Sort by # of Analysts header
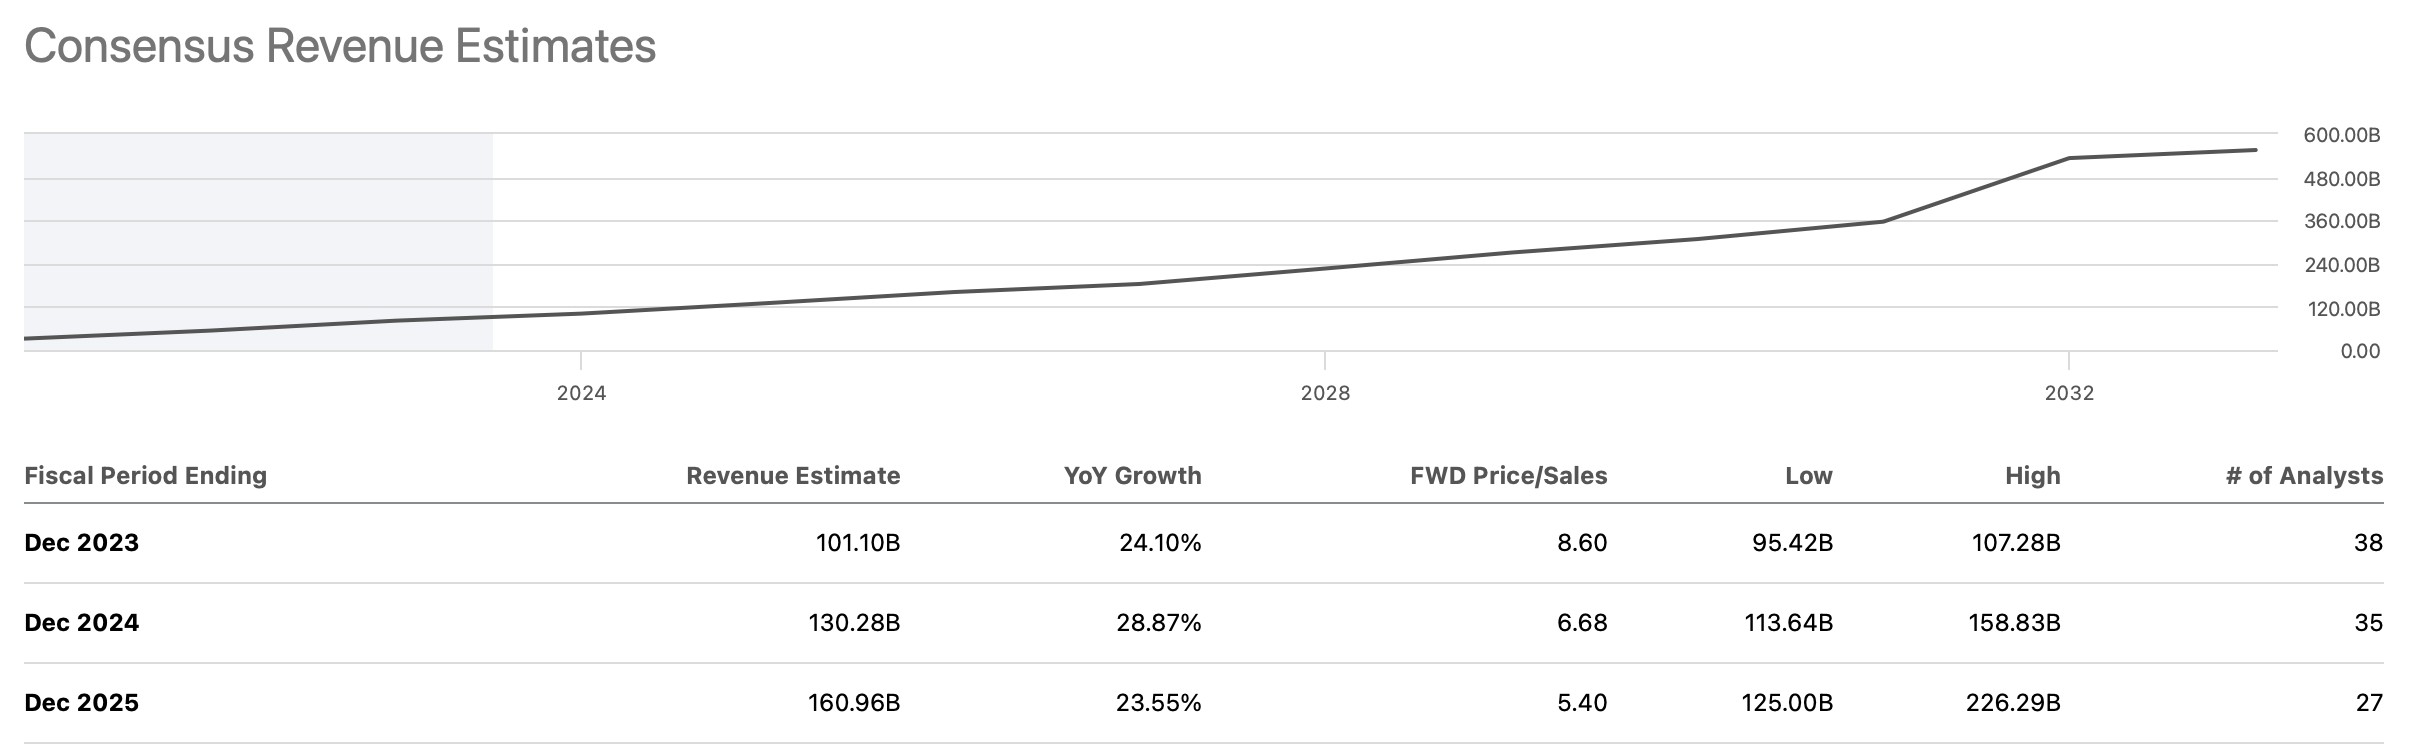The width and height of the screenshot is (2422, 754). point(2304,475)
